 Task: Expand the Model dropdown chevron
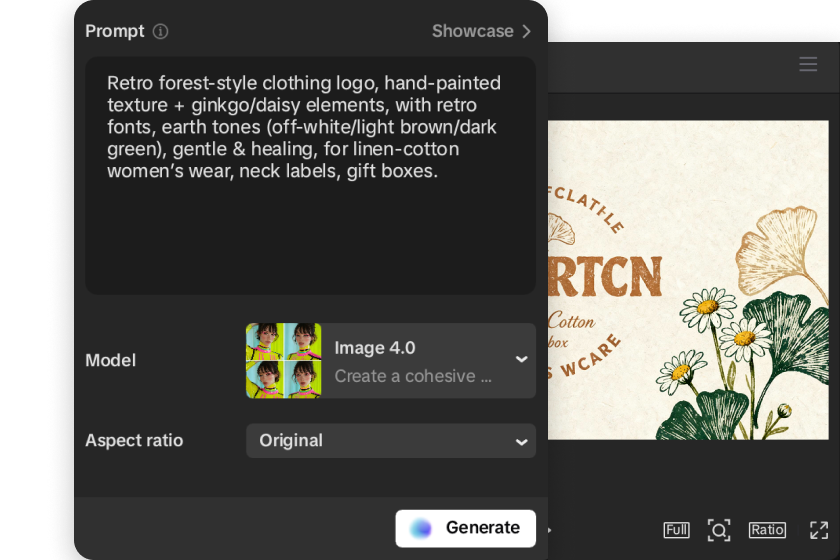(521, 360)
